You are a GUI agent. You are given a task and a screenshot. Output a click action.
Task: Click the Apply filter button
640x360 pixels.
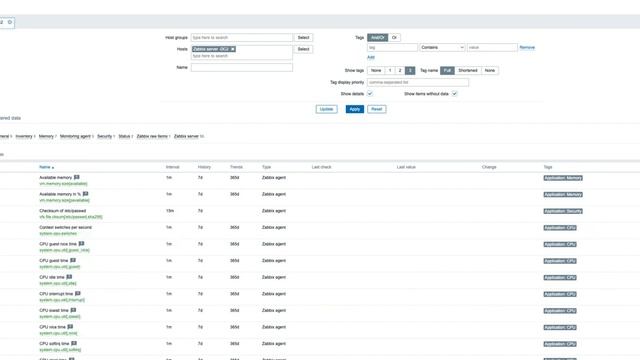(x=355, y=109)
